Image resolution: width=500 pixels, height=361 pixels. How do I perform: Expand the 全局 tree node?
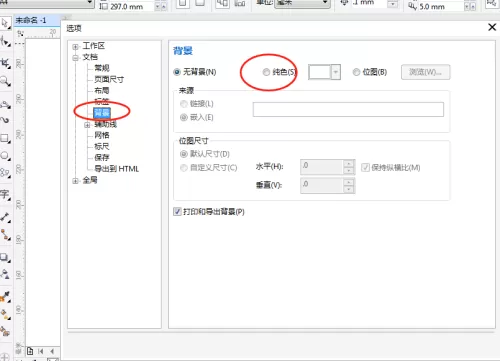click(x=75, y=181)
